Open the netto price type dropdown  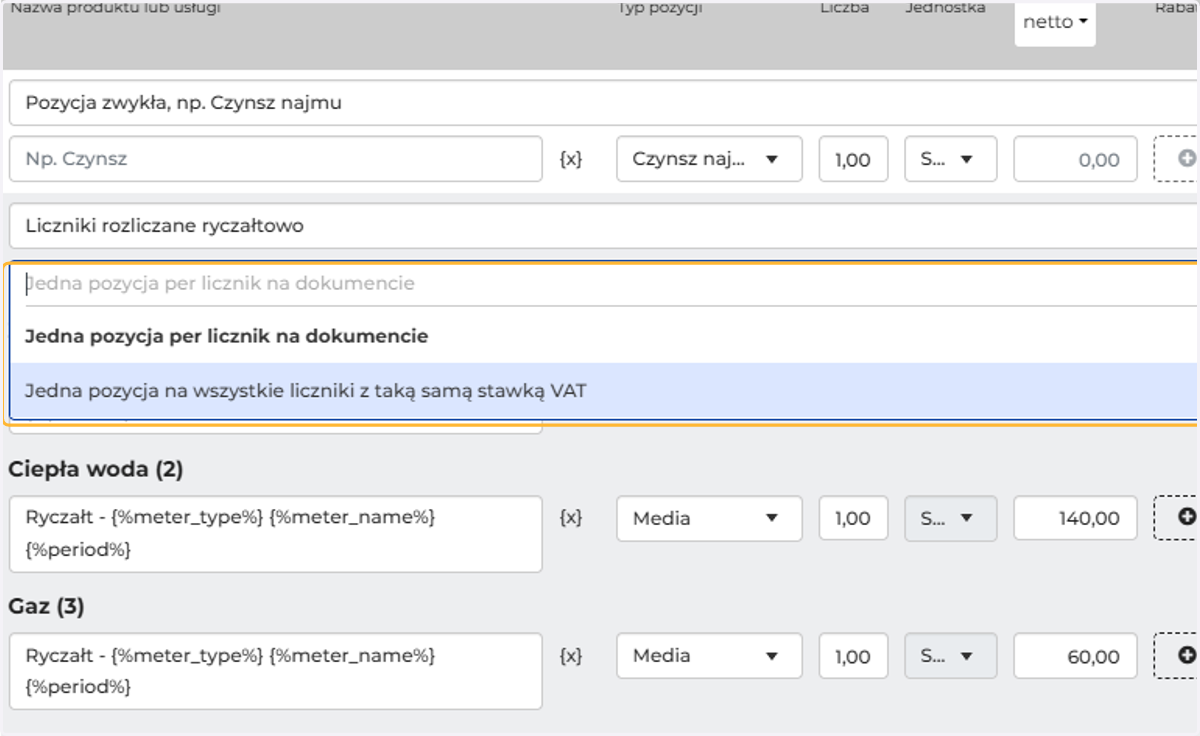pyautogui.click(x=1055, y=22)
